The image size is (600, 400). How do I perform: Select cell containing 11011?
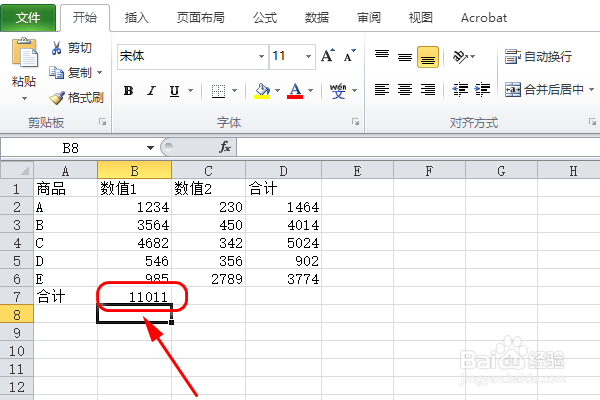coord(134,297)
